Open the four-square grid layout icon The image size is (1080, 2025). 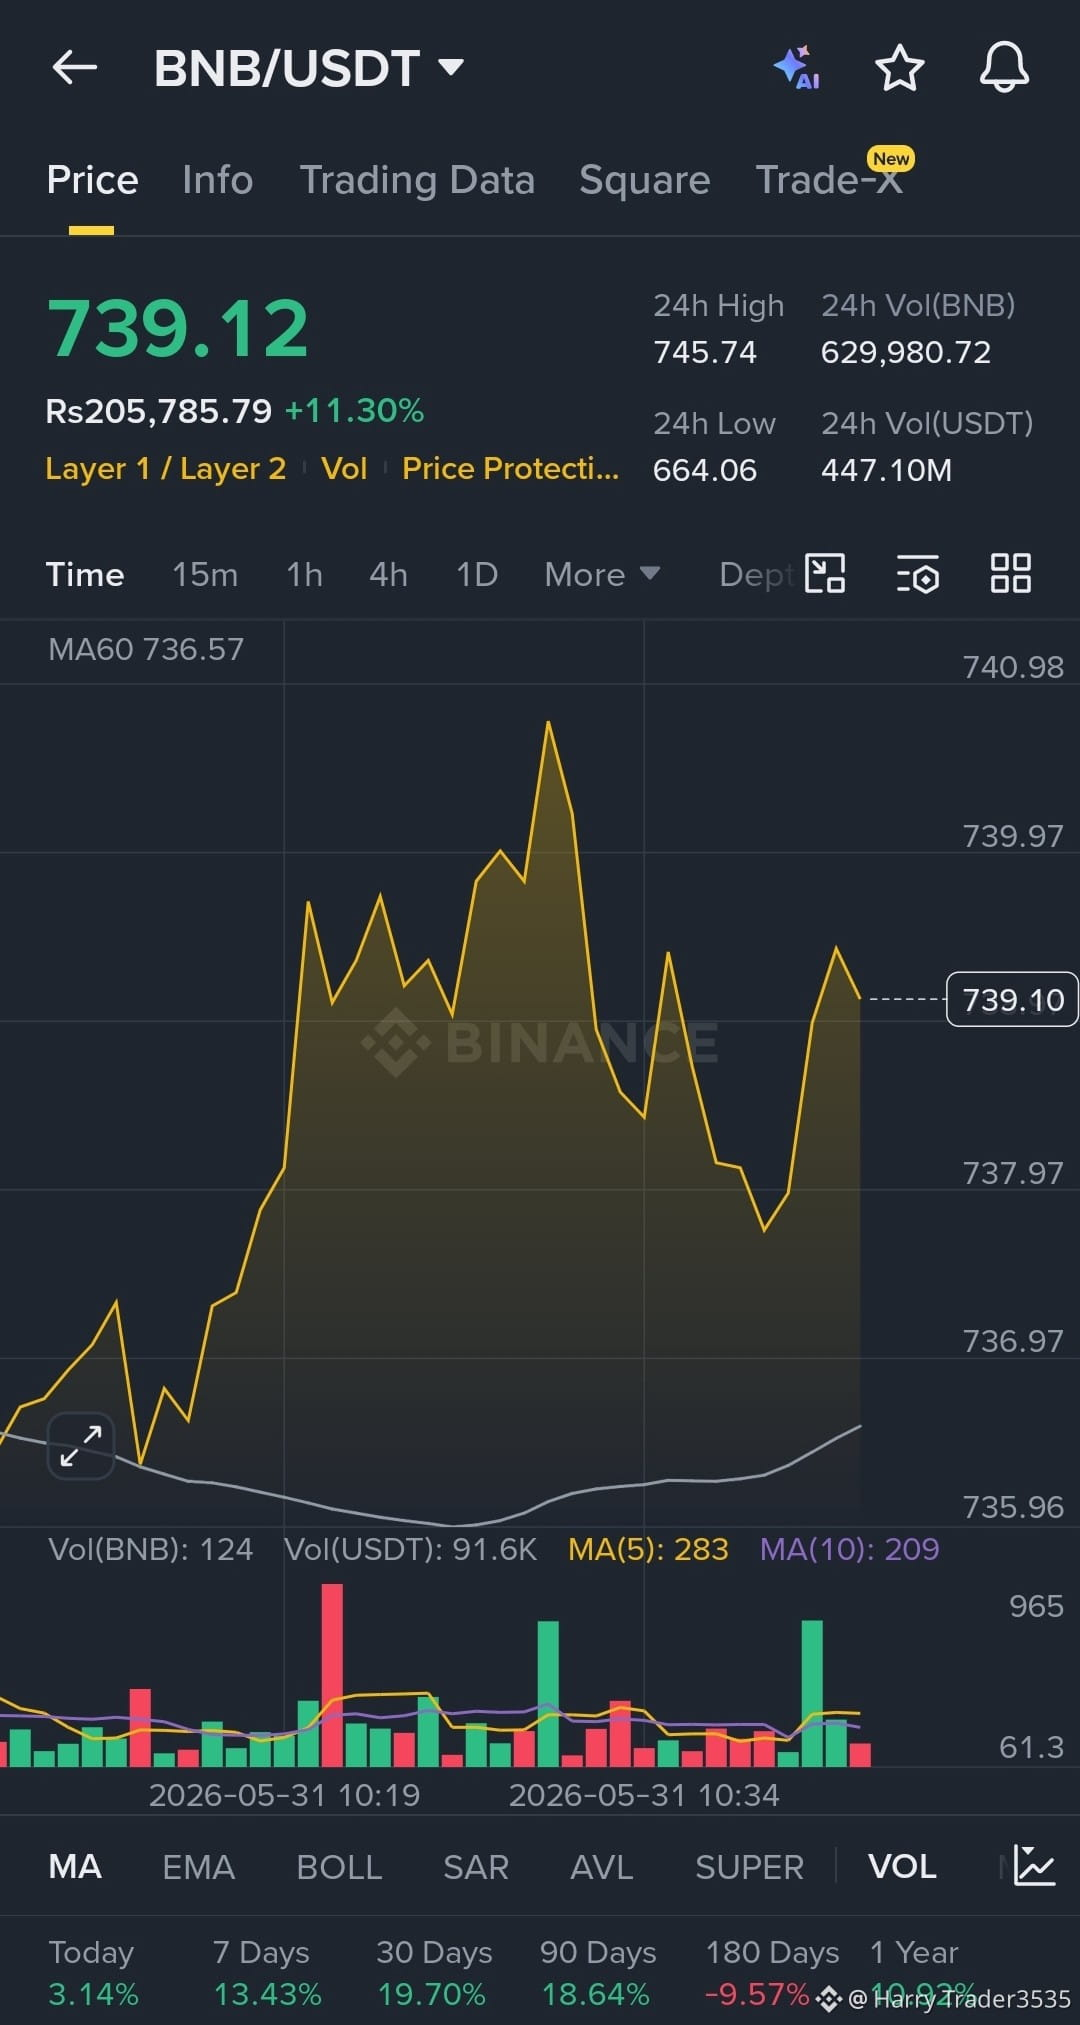pyautogui.click(x=1010, y=574)
